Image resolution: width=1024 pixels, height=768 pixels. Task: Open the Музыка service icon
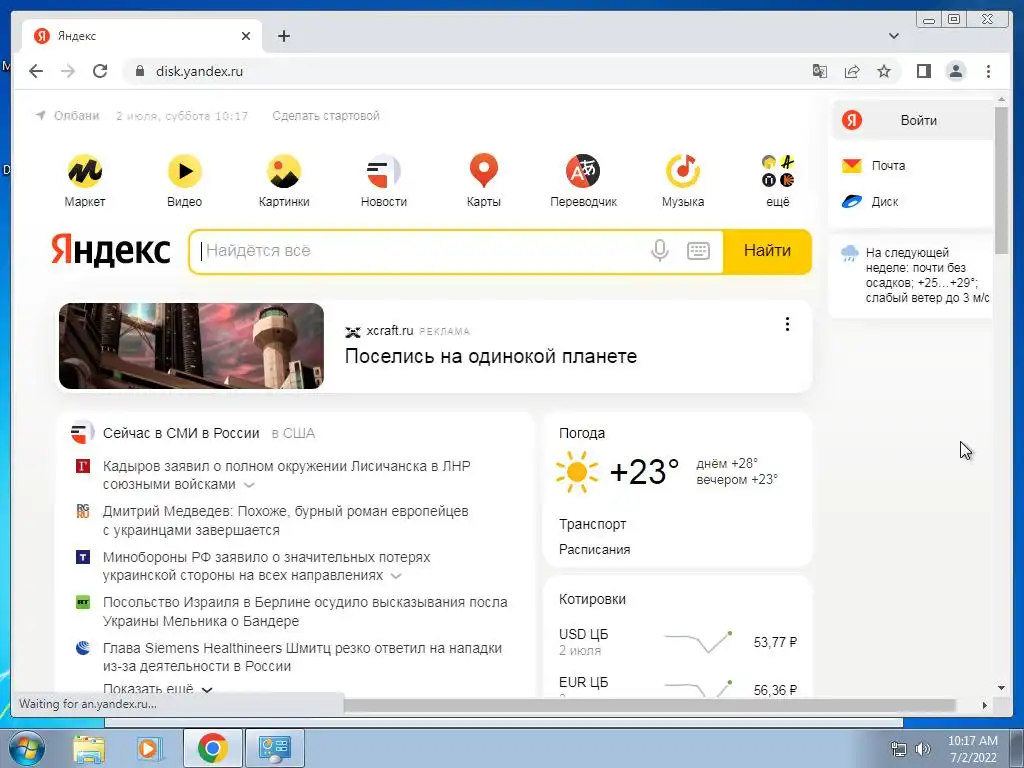tap(683, 171)
